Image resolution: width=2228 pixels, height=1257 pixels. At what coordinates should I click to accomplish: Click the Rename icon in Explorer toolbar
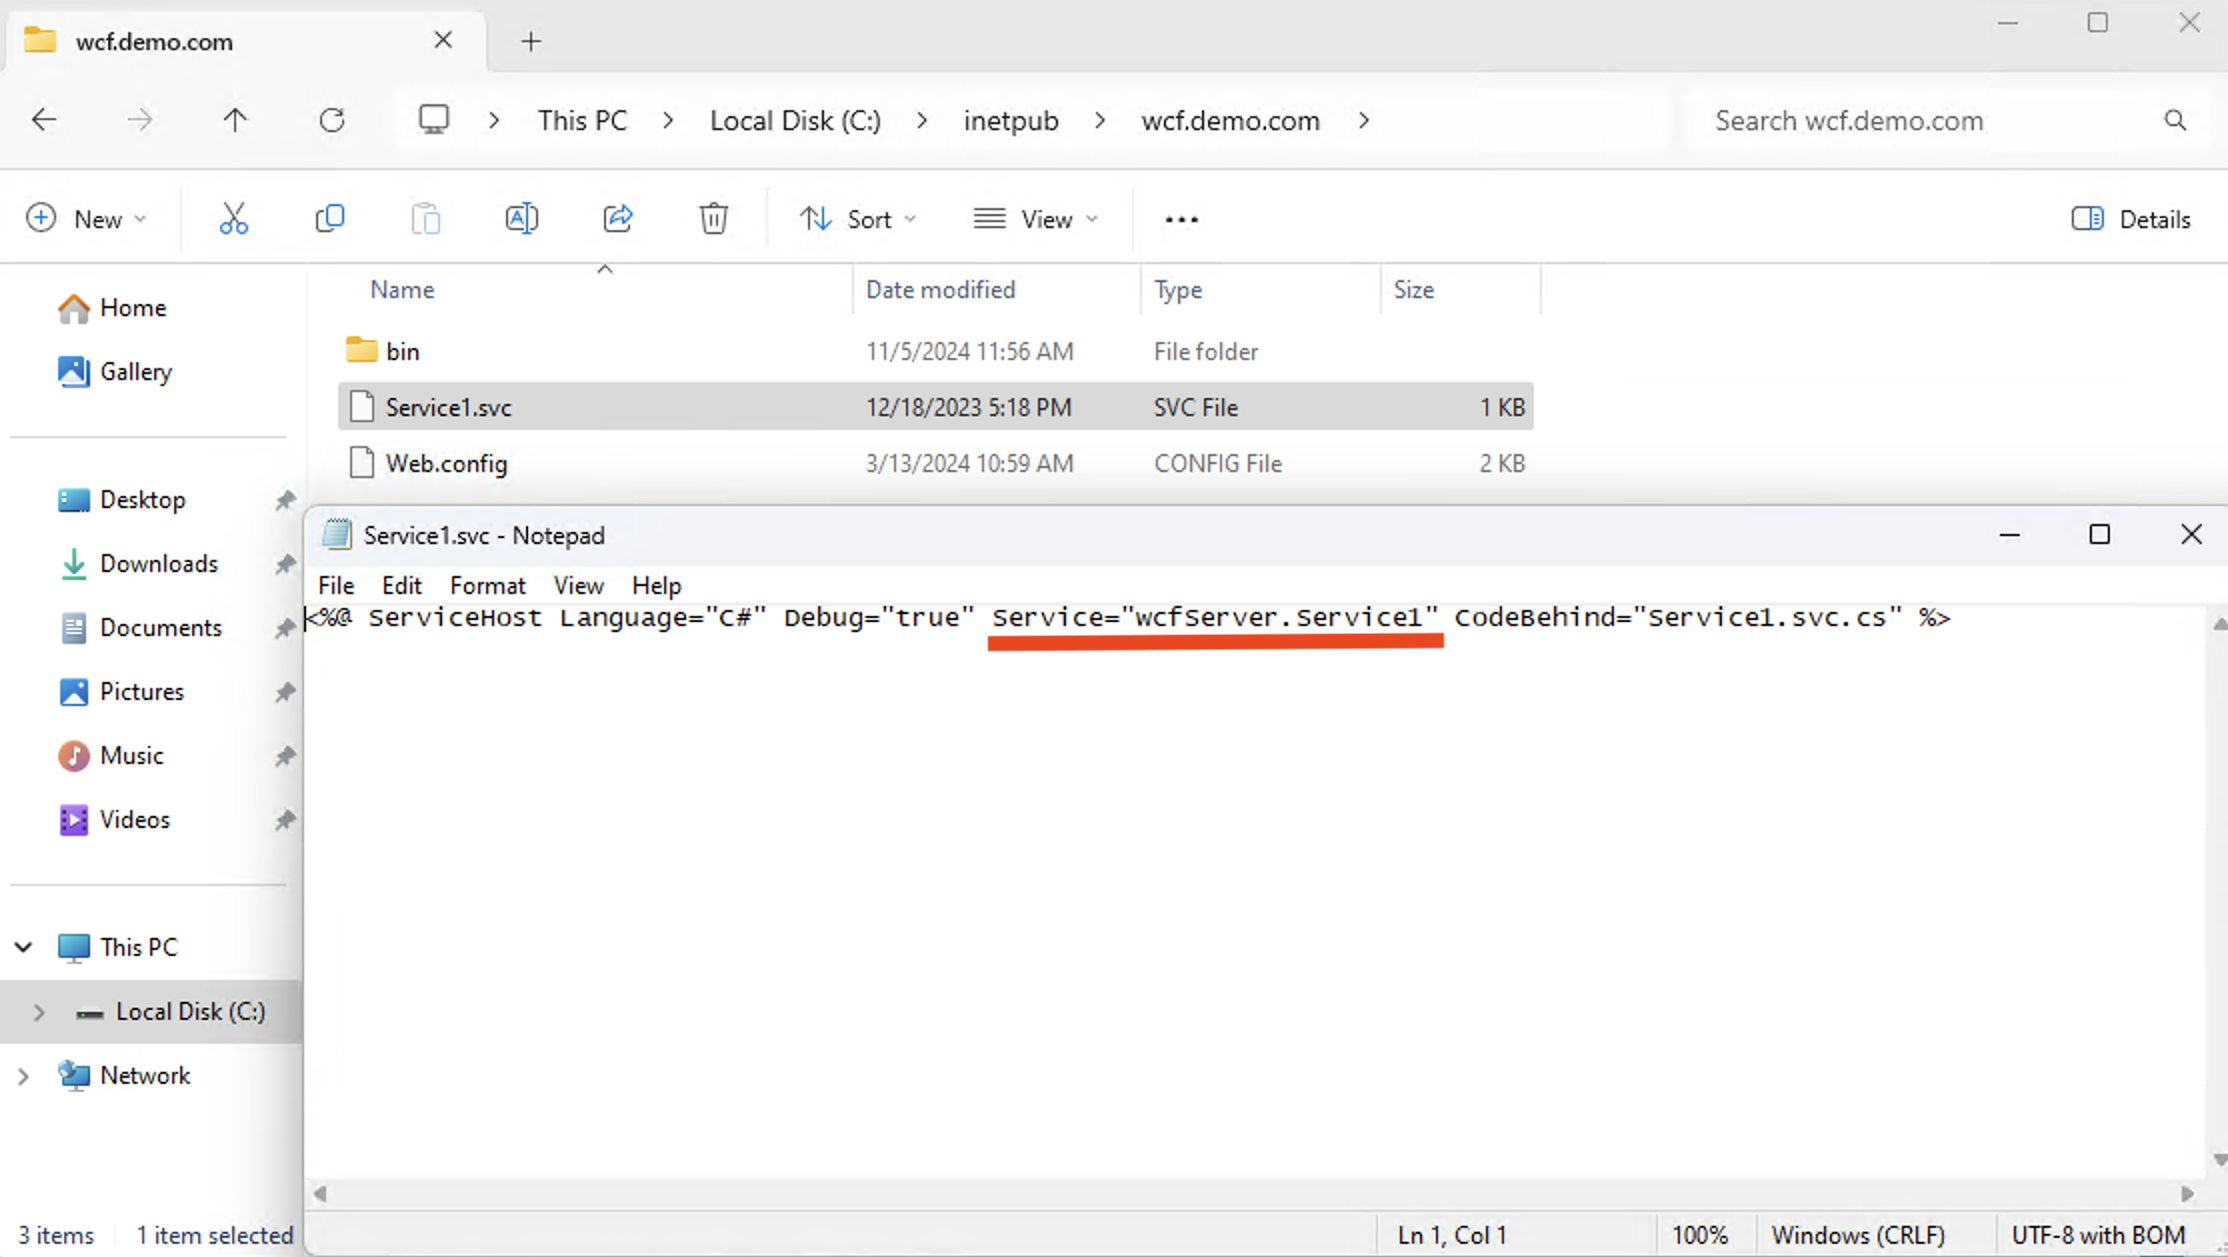point(522,219)
